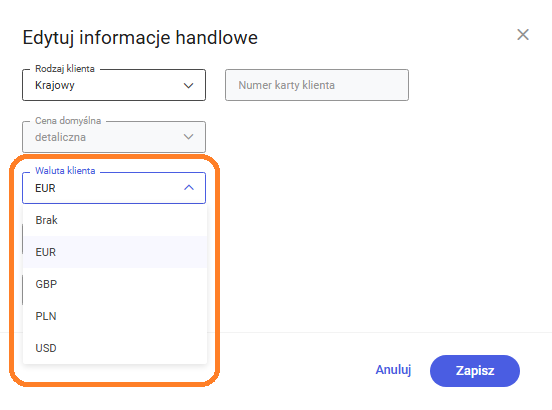This screenshot has width=552, height=410.
Task: Select USD from the currency list
Action: click(x=115, y=348)
